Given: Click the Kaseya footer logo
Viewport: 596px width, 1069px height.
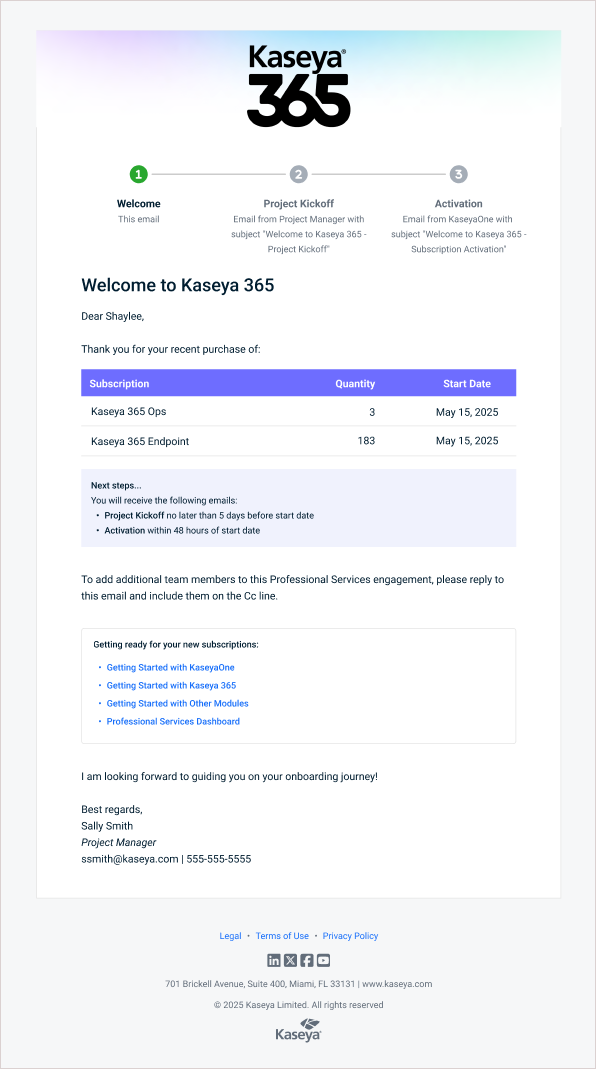Looking at the screenshot, I should (299, 1030).
